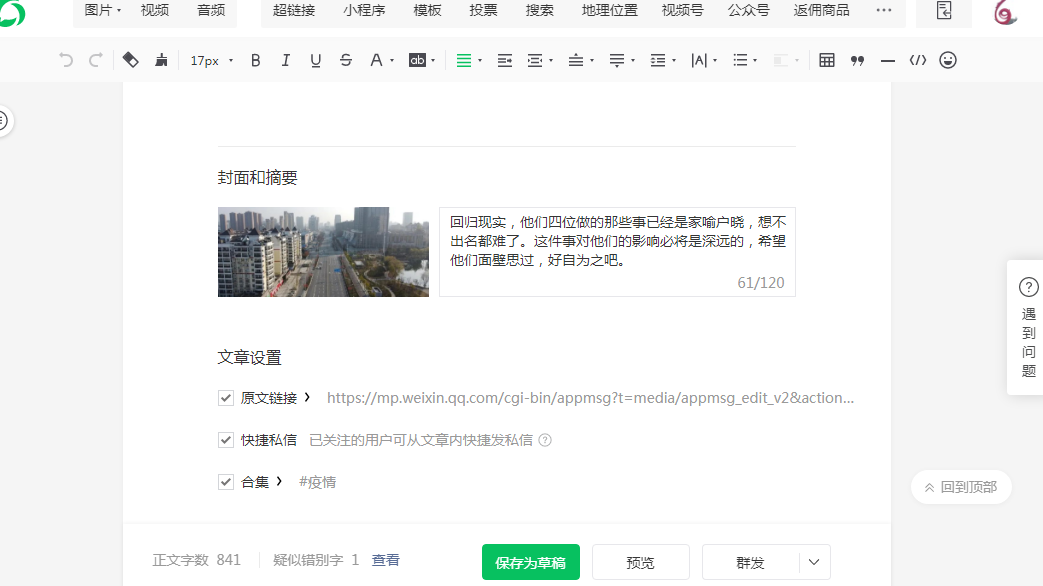Screen dimensions: 1043x586
Task: Expand the 合集 settings chevron
Action: click(x=279, y=481)
